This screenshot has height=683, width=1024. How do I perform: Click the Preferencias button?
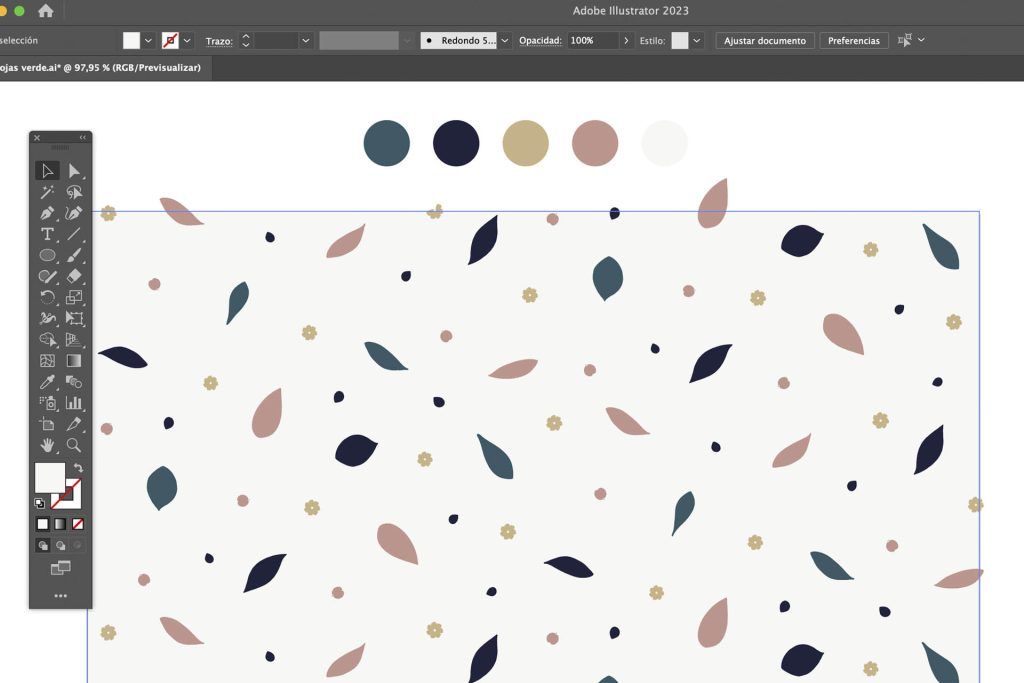pos(854,40)
